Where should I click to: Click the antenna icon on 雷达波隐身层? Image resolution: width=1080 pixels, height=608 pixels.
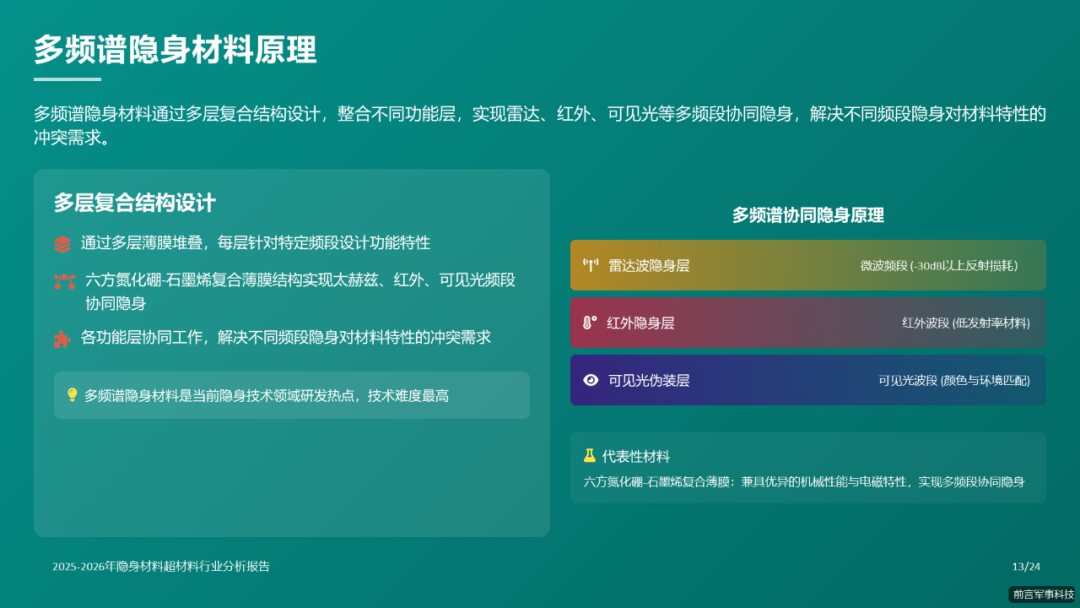pos(589,264)
